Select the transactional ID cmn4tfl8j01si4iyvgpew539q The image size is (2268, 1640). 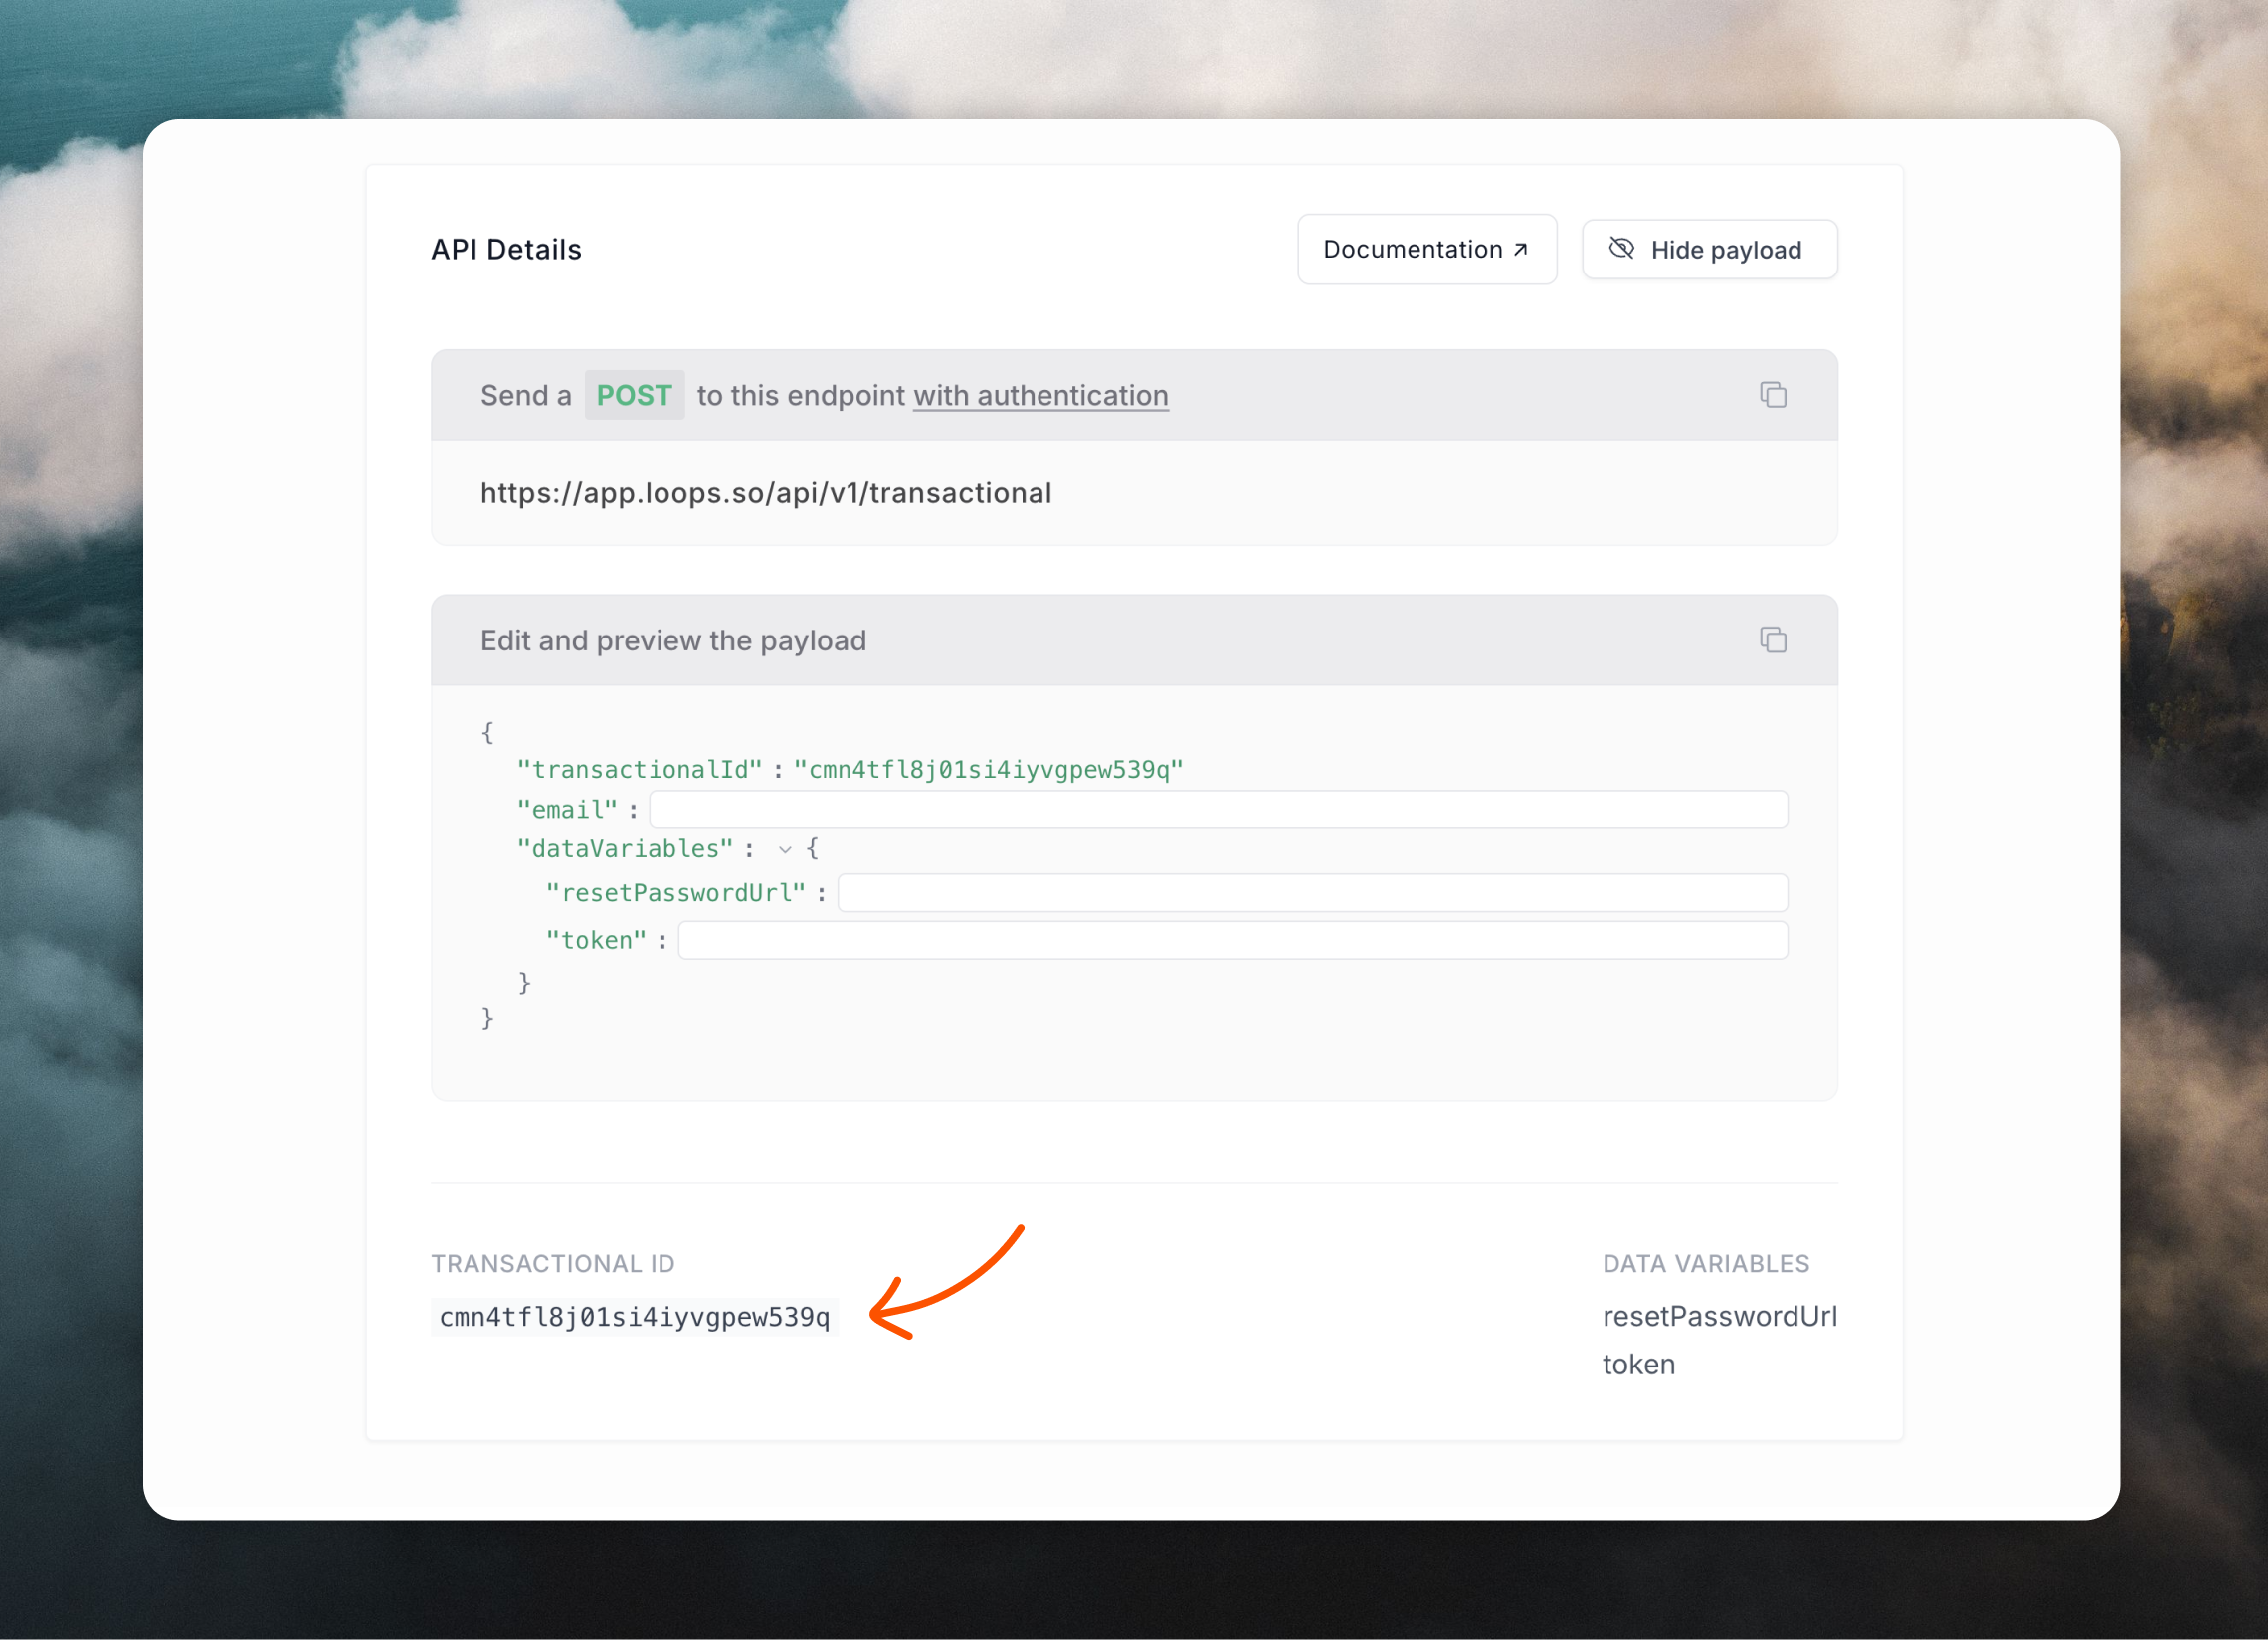point(634,1316)
